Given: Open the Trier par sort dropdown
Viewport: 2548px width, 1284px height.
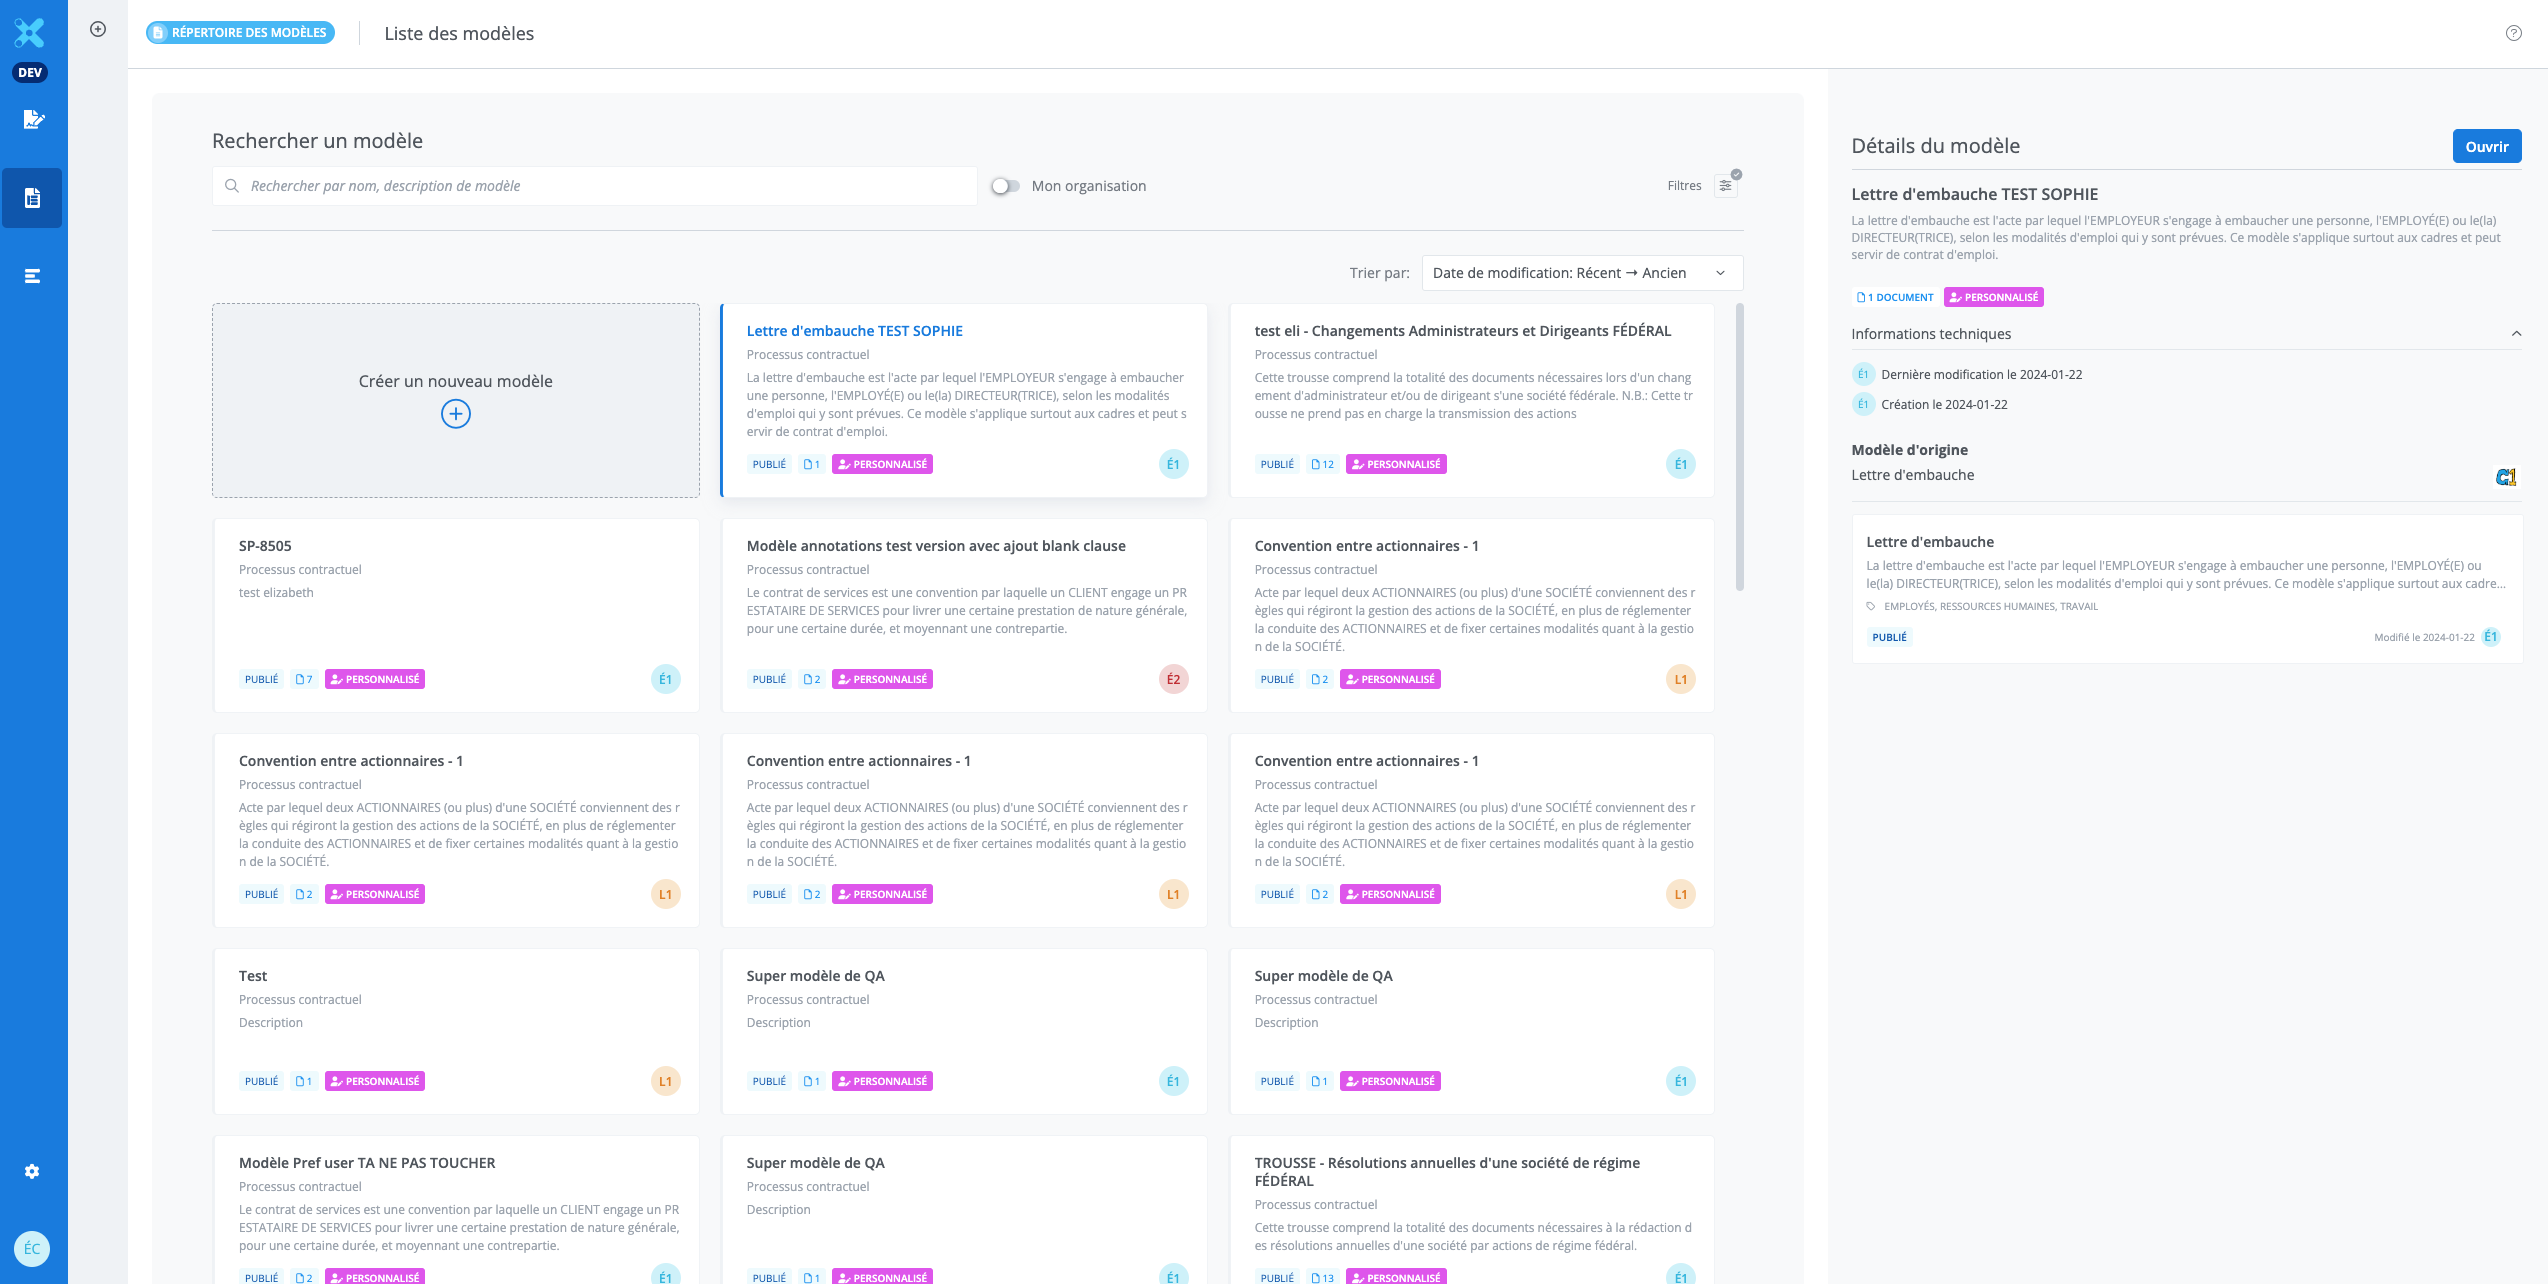Looking at the screenshot, I should click(x=1581, y=273).
